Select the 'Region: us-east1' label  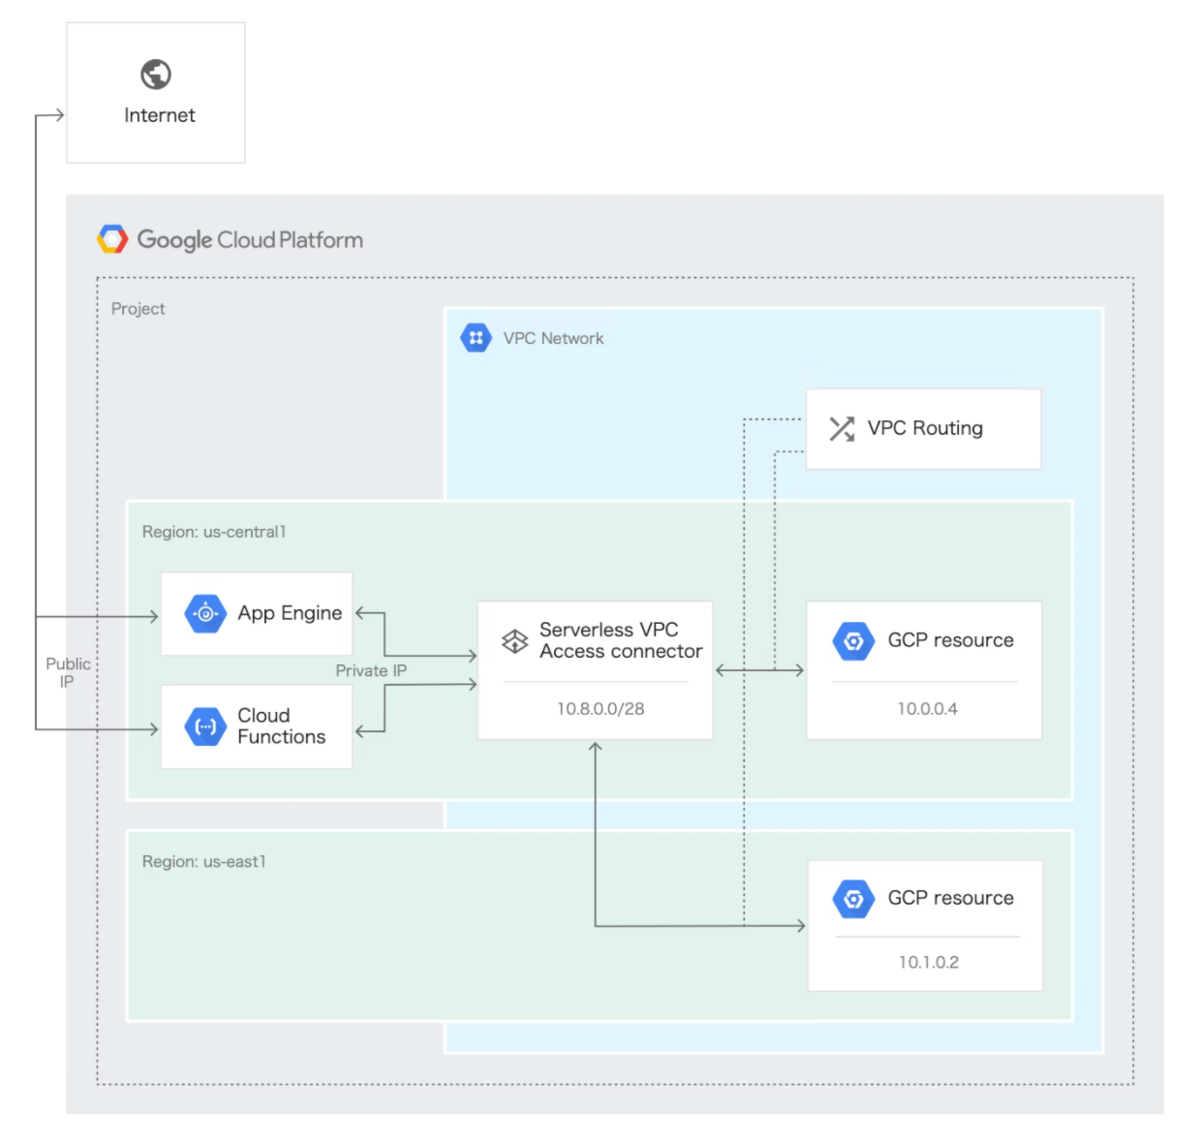(x=204, y=862)
